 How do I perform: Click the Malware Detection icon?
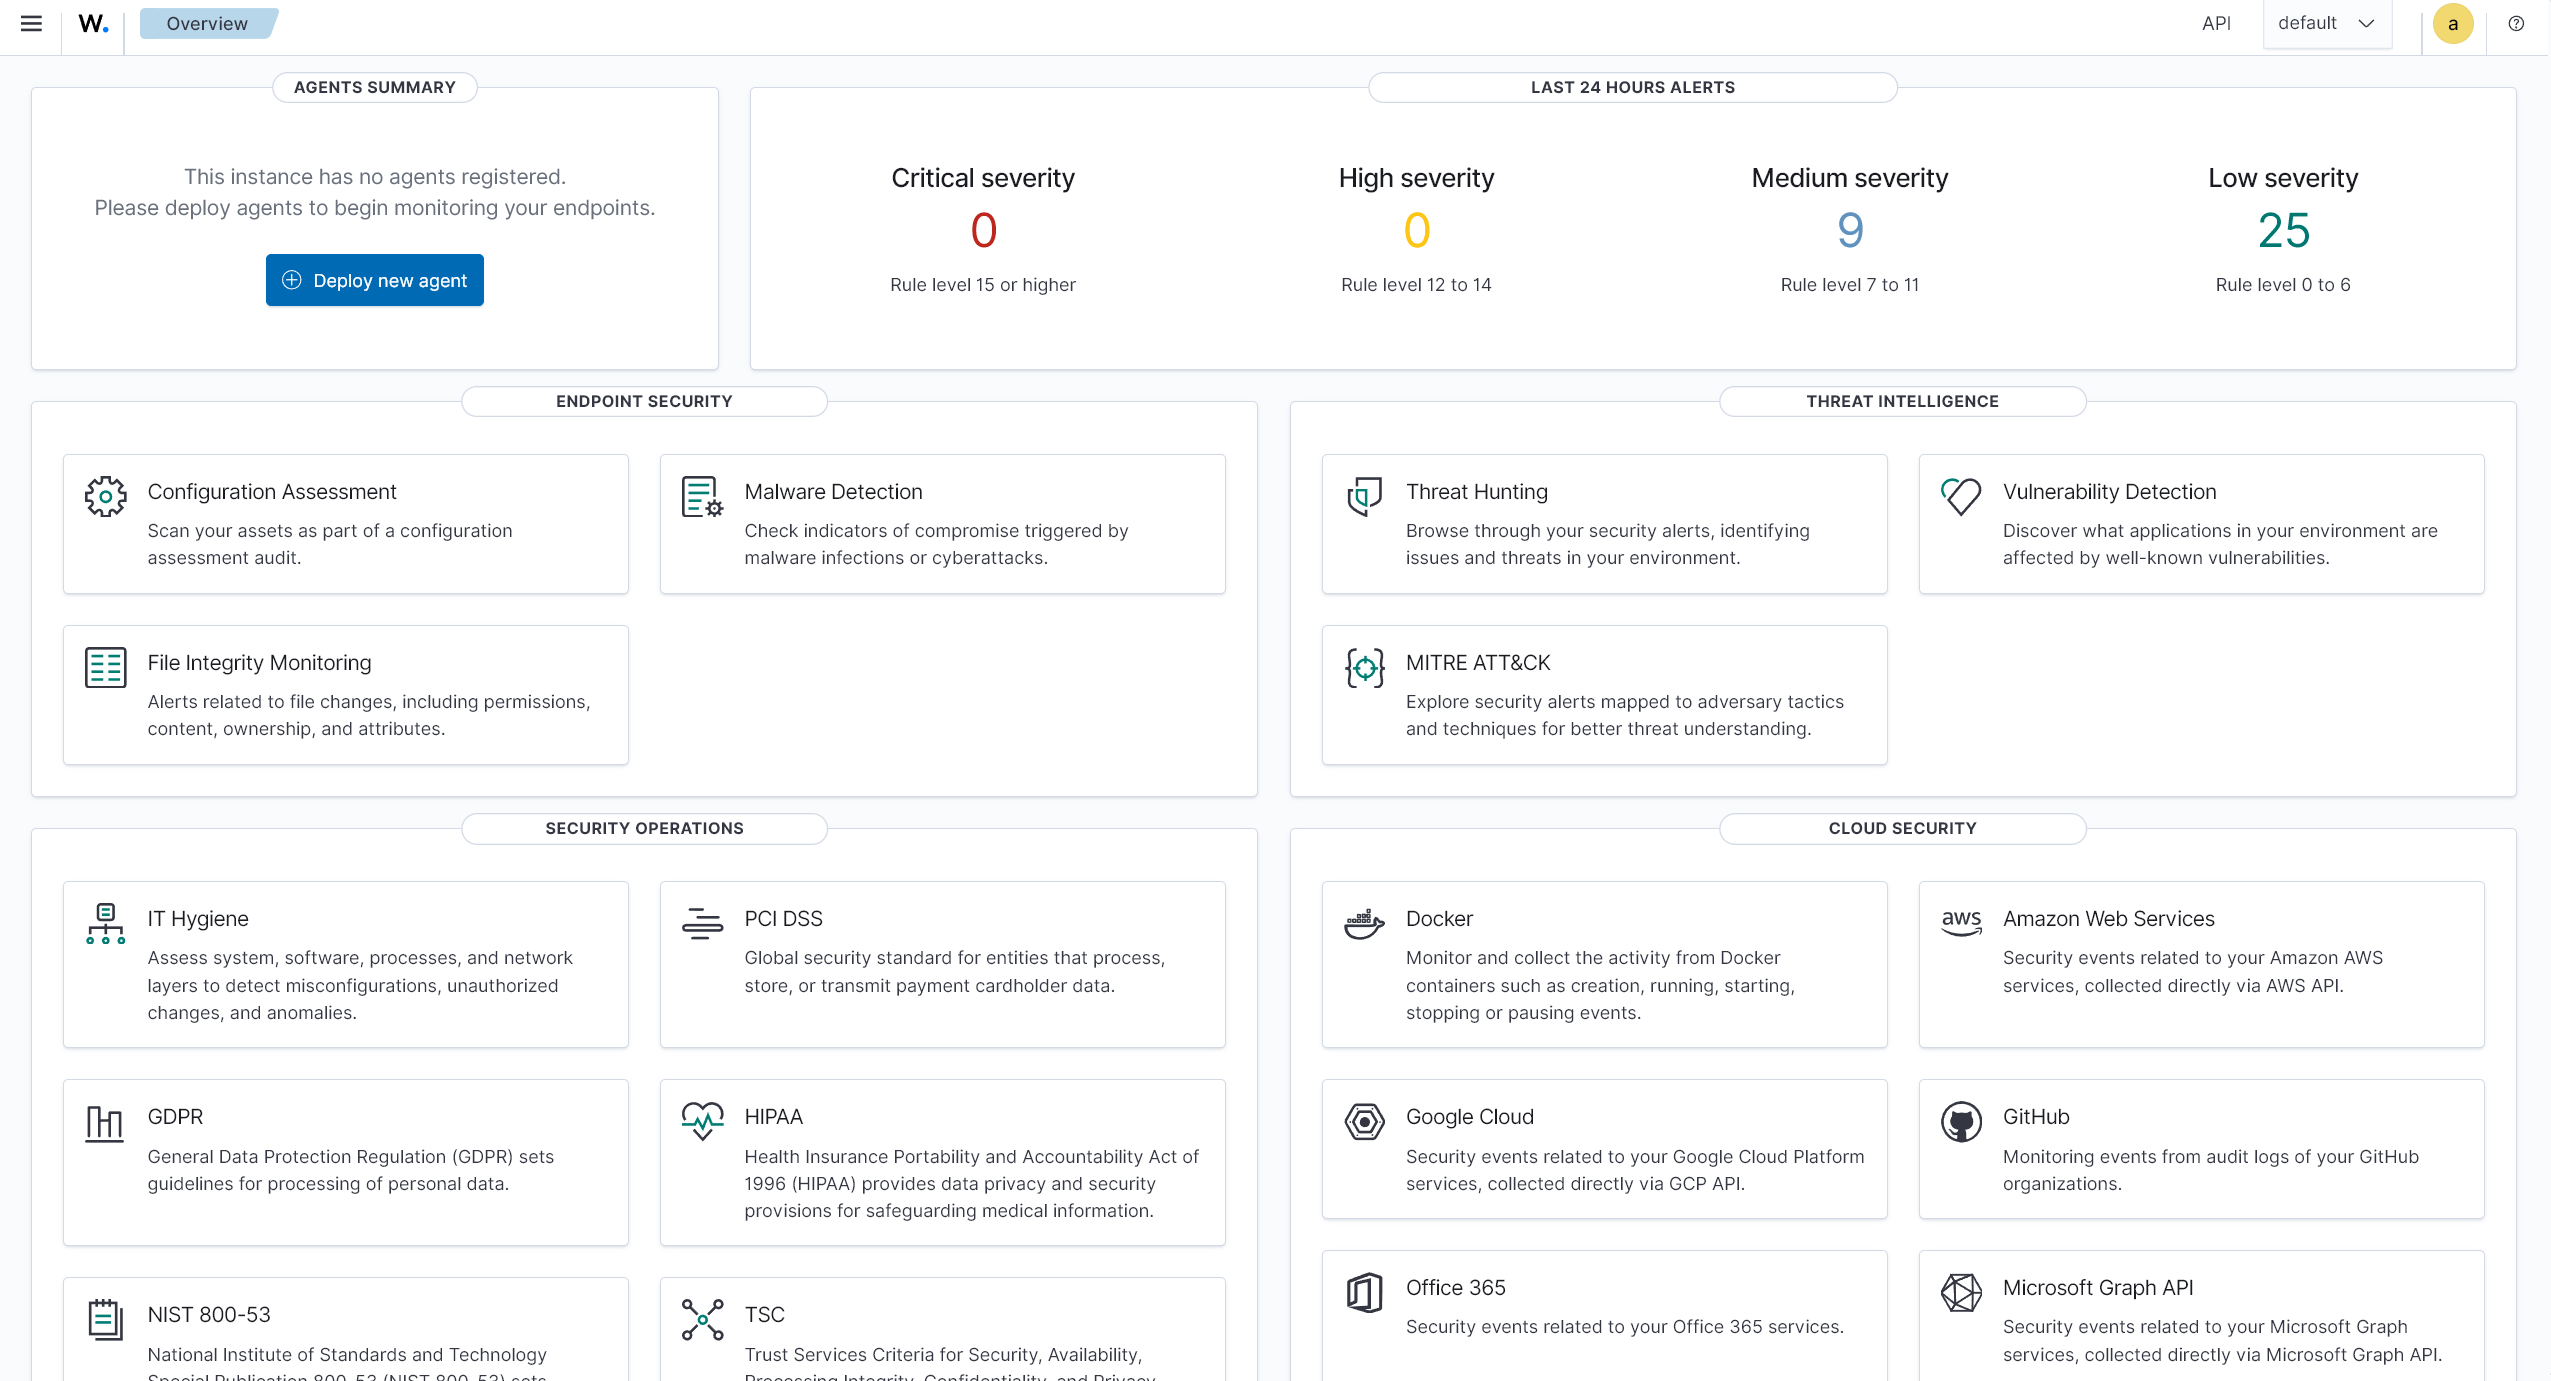coord(702,496)
